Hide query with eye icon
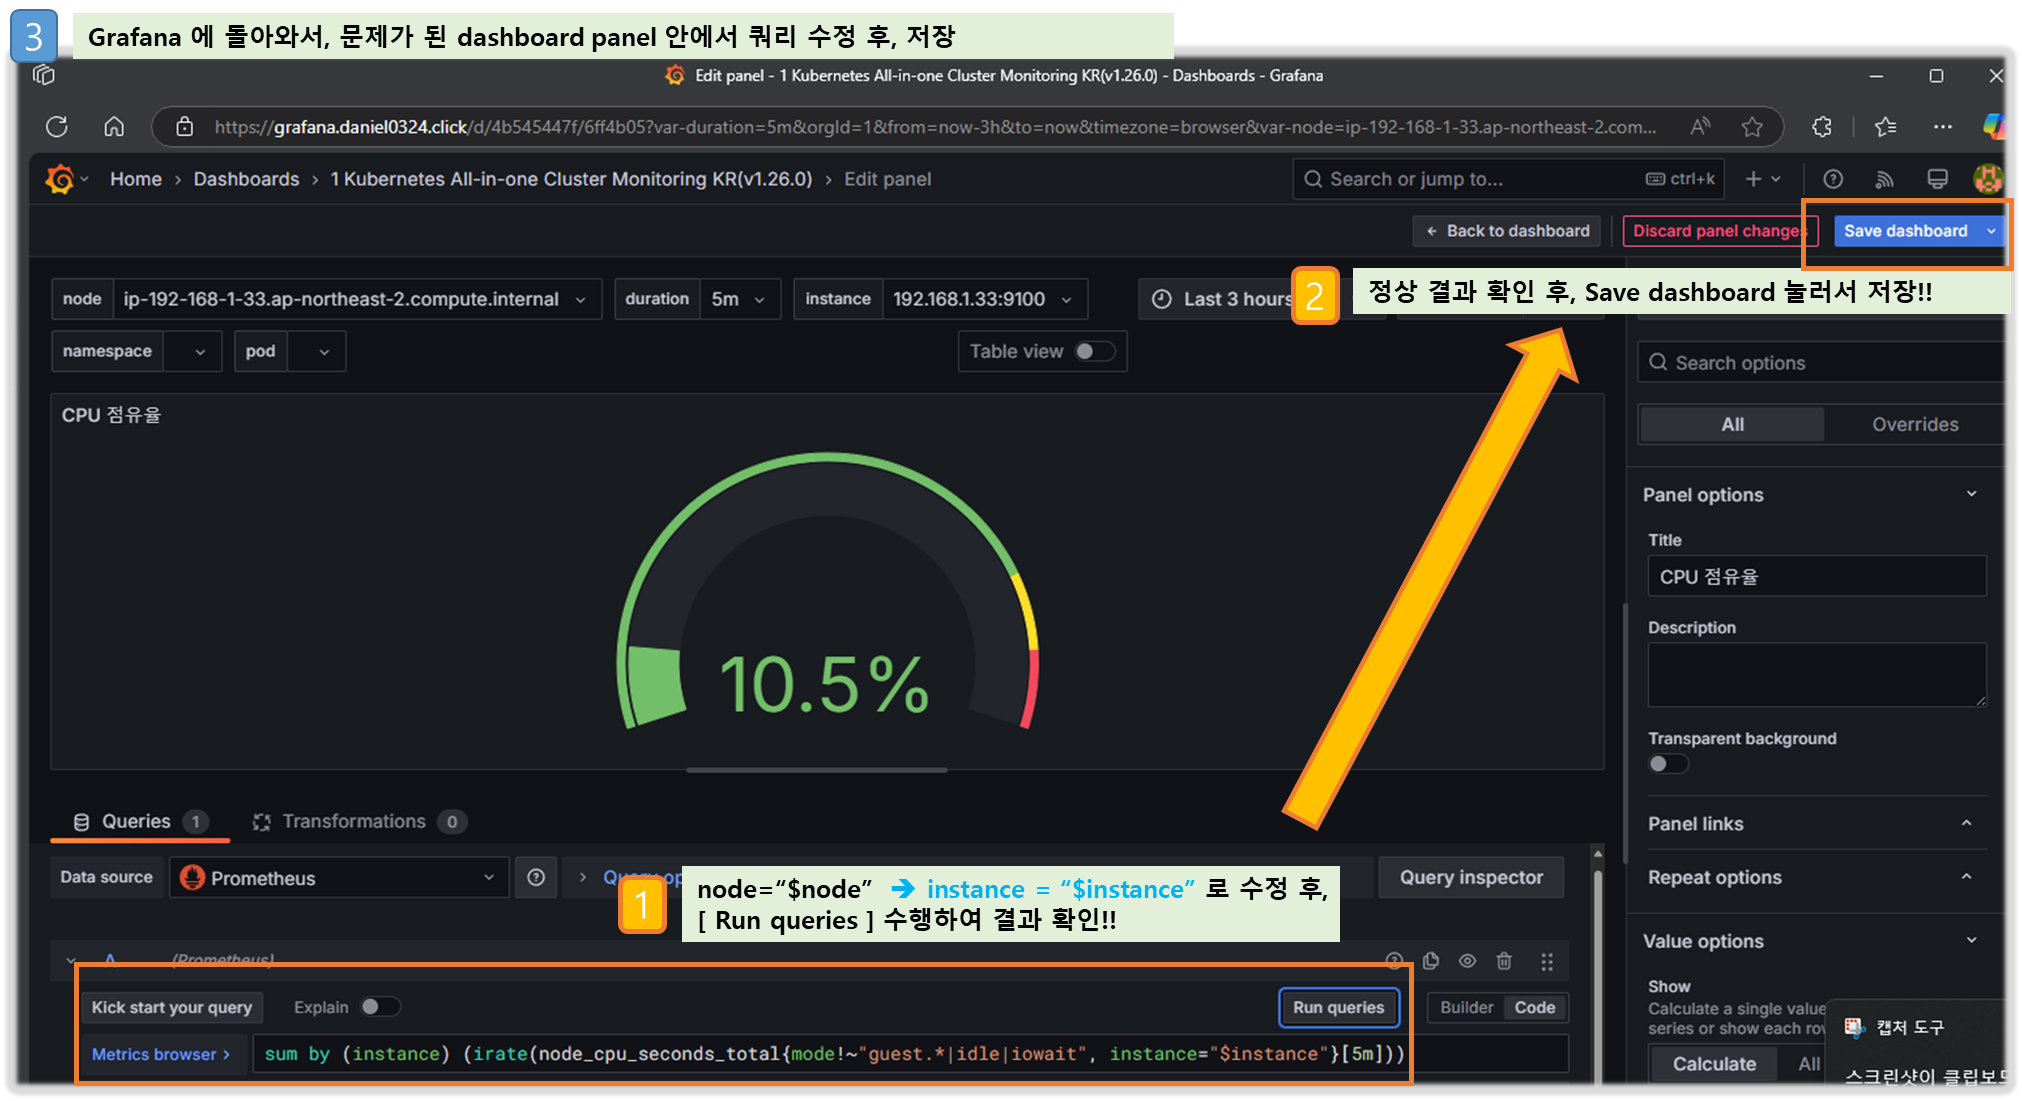2022x1101 pixels. [x=1467, y=961]
